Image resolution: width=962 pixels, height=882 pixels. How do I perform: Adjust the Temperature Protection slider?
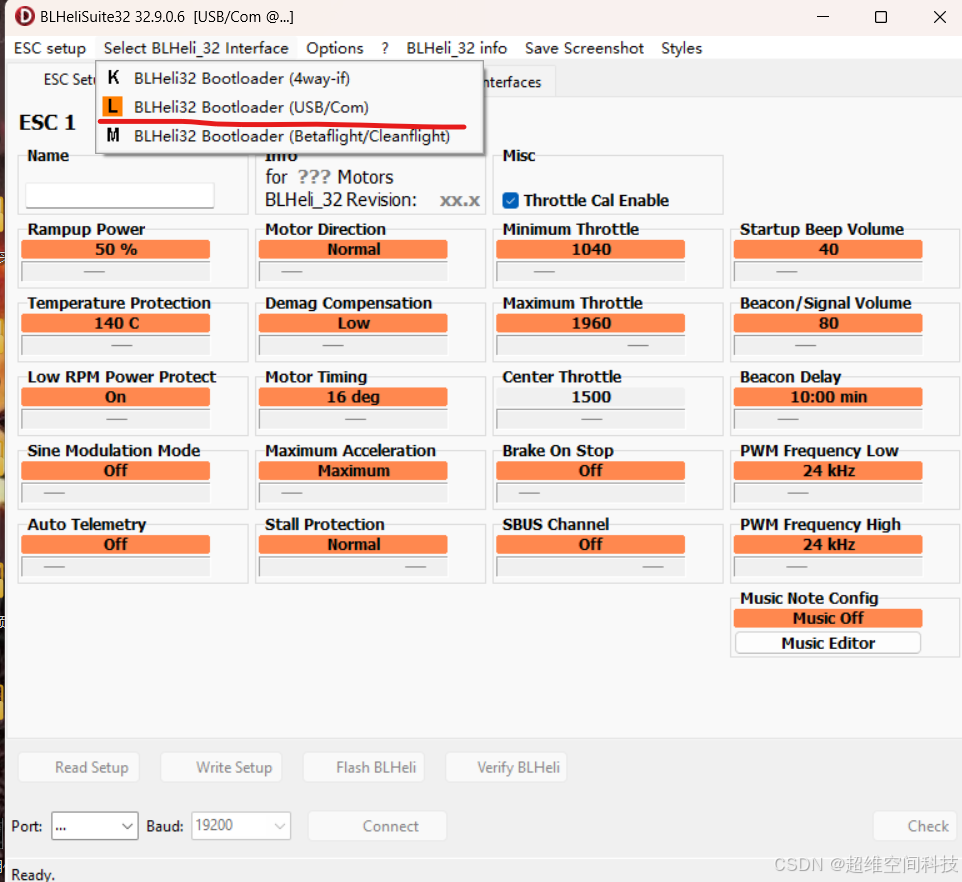pos(115,345)
